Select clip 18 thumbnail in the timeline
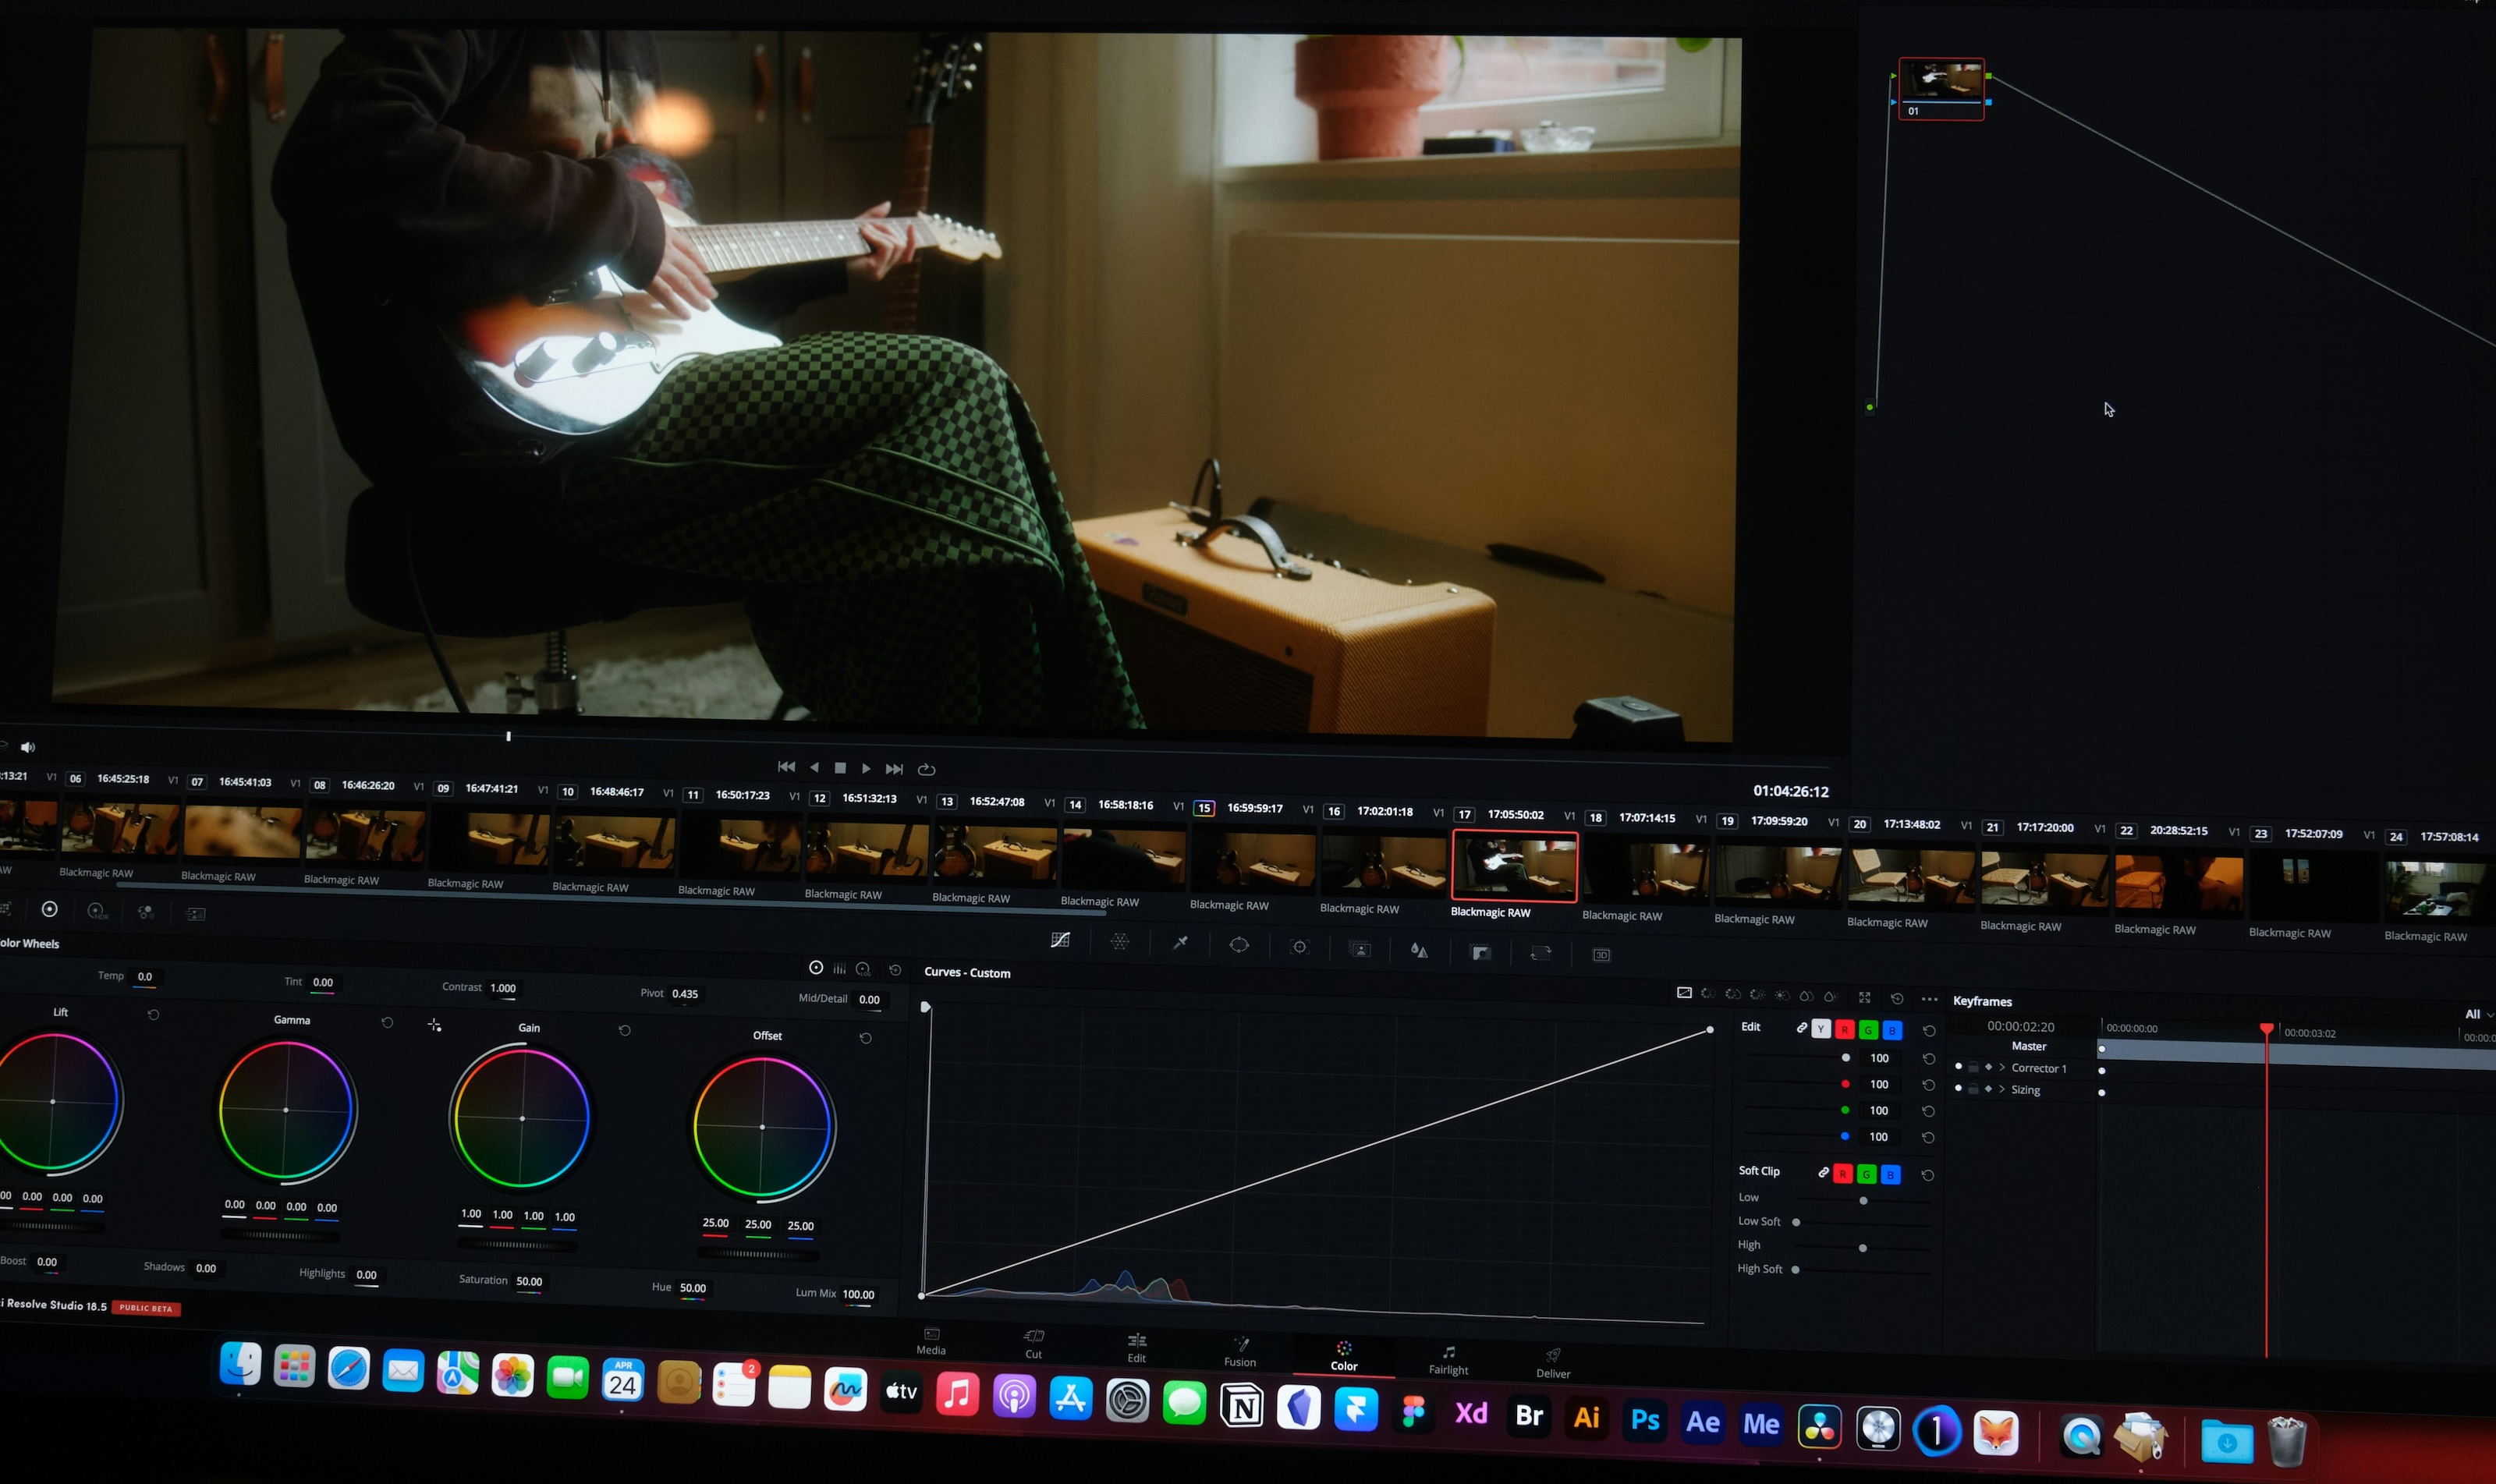Image resolution: width=2496 pixels, height=1484 pixels. point(1647,870)
